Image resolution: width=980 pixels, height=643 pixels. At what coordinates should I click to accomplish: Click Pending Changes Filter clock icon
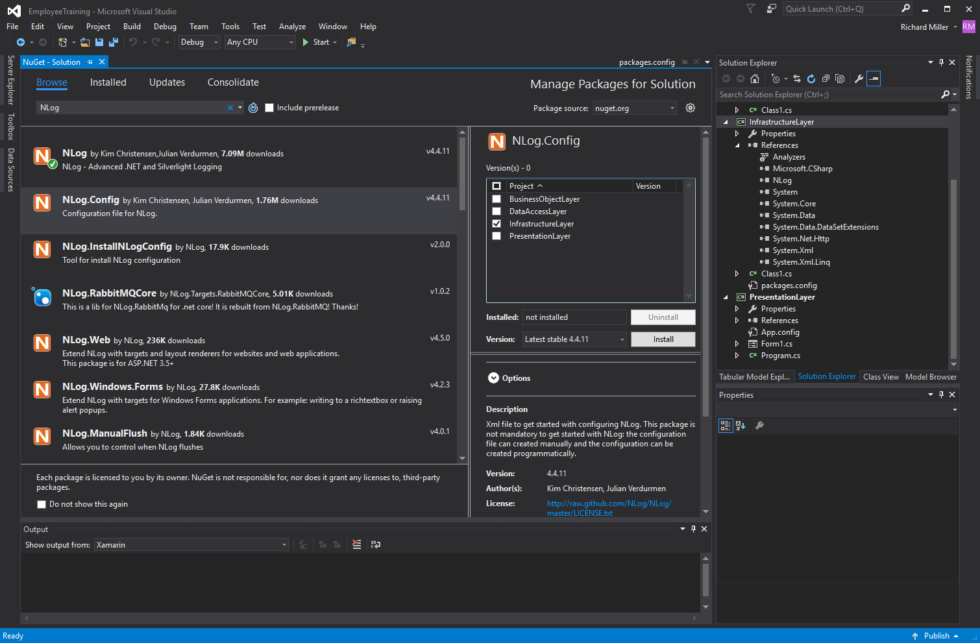[x=776, y=79]
